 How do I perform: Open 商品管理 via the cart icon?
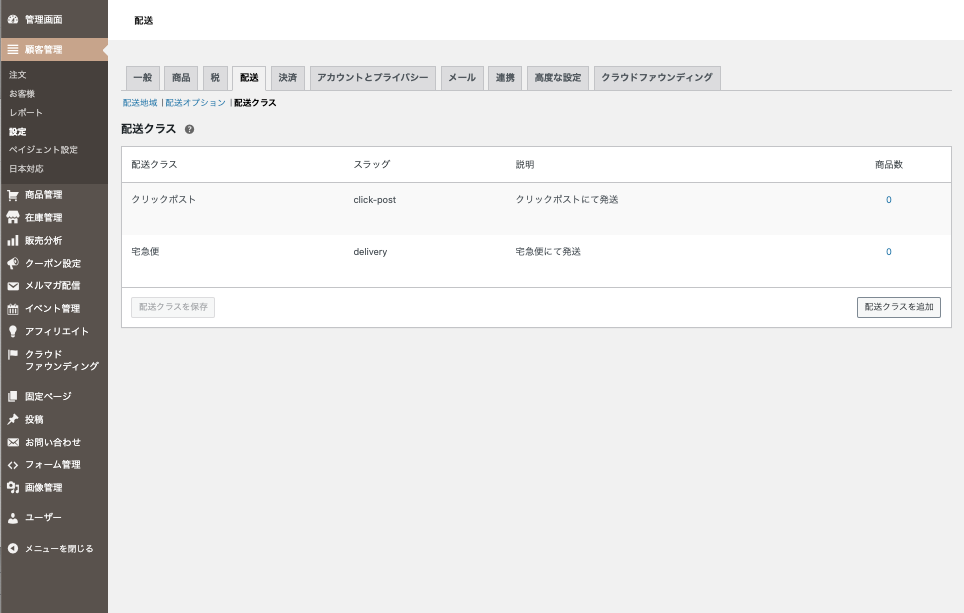[13, 195]
